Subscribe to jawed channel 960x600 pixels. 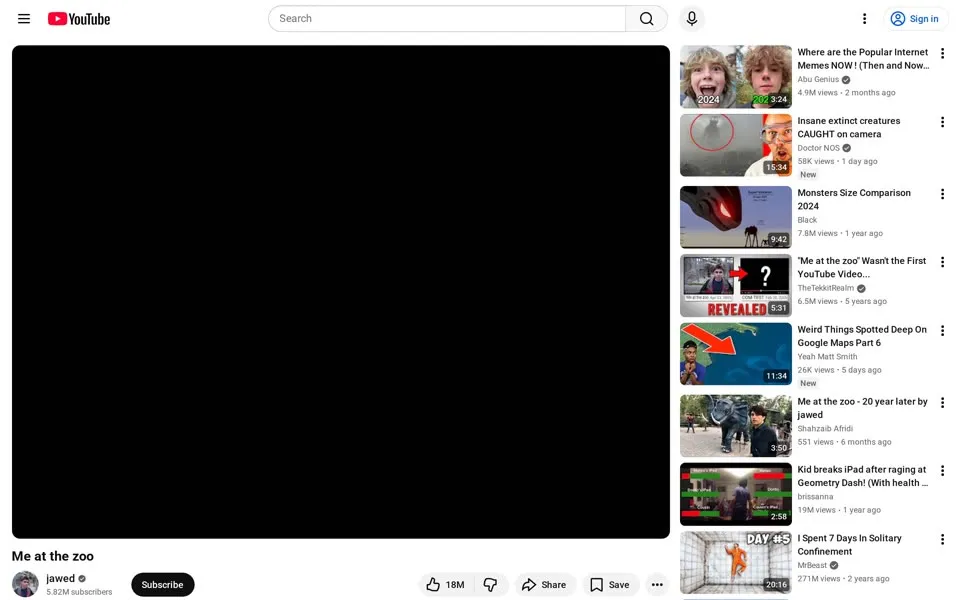(162, 585)
